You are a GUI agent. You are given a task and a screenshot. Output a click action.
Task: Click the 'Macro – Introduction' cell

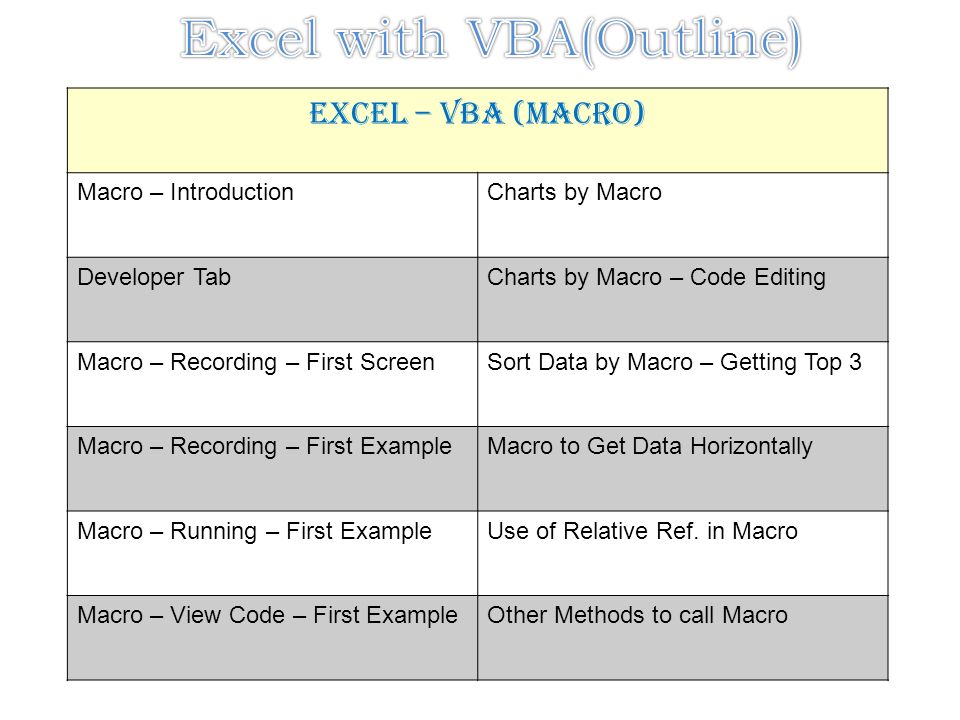click(x=272, y=215)
